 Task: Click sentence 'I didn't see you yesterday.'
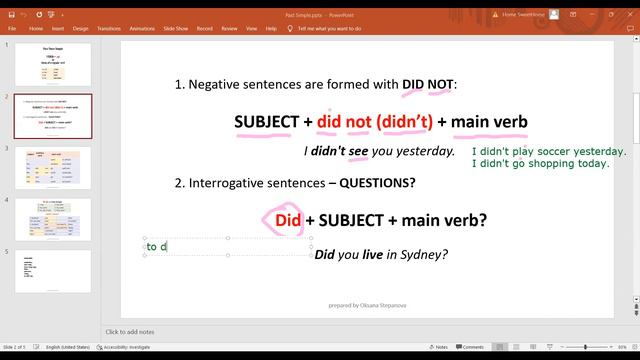pyautogui.click(x=379, y=151)
